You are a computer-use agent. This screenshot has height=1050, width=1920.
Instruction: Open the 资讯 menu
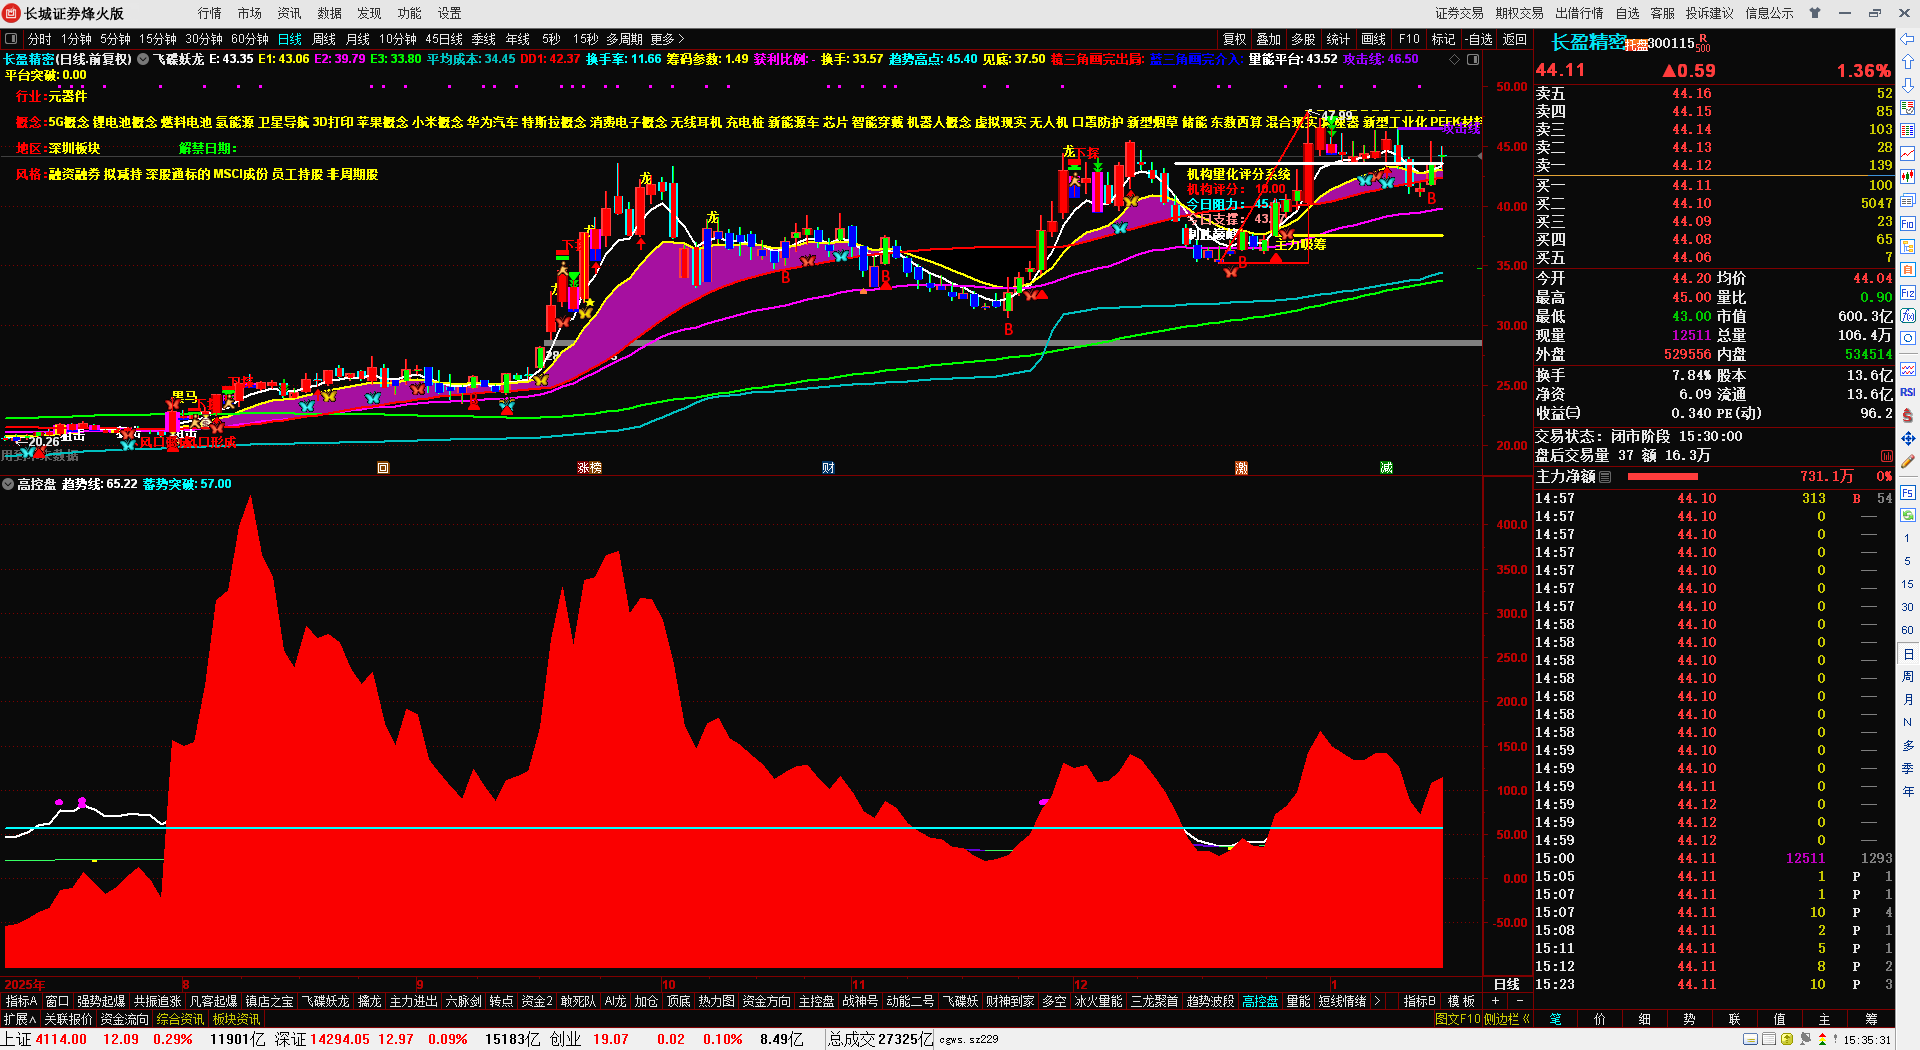coord(290,13)
